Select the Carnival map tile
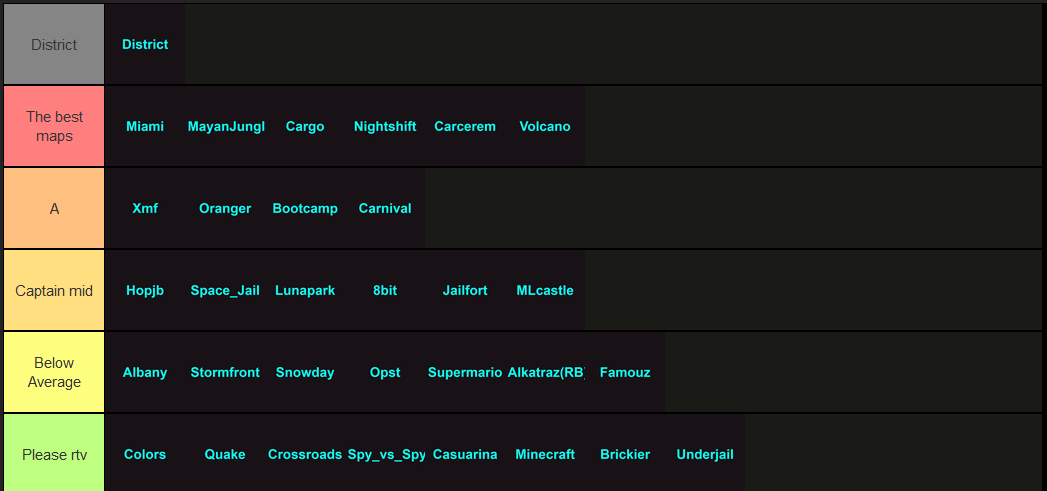The width and height of the screenshot is (1047, 491). [x=385, y=208]
